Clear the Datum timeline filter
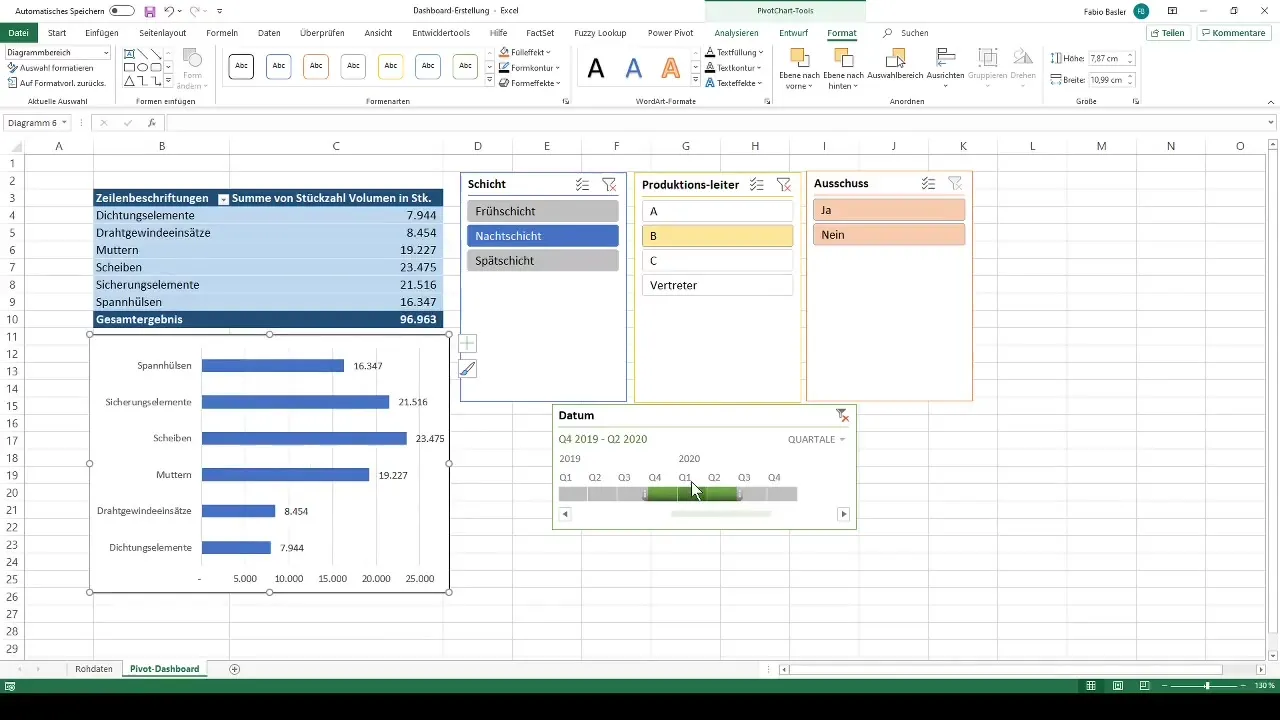The image size is (1280, 720). tap(842, 415)
